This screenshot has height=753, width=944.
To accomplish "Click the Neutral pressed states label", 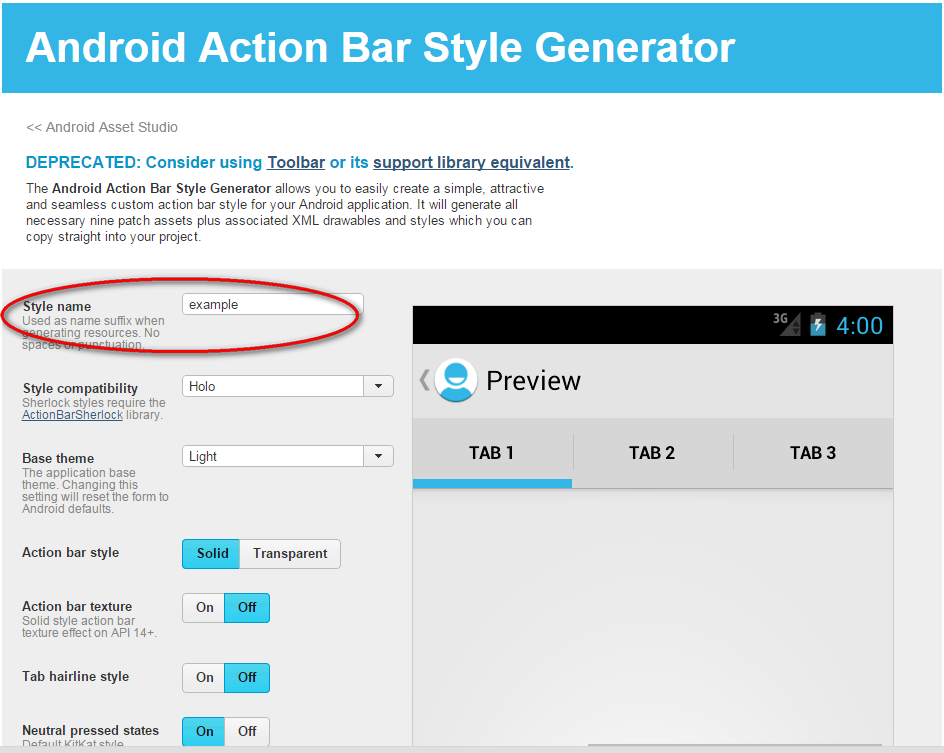I will coord(90,731).
